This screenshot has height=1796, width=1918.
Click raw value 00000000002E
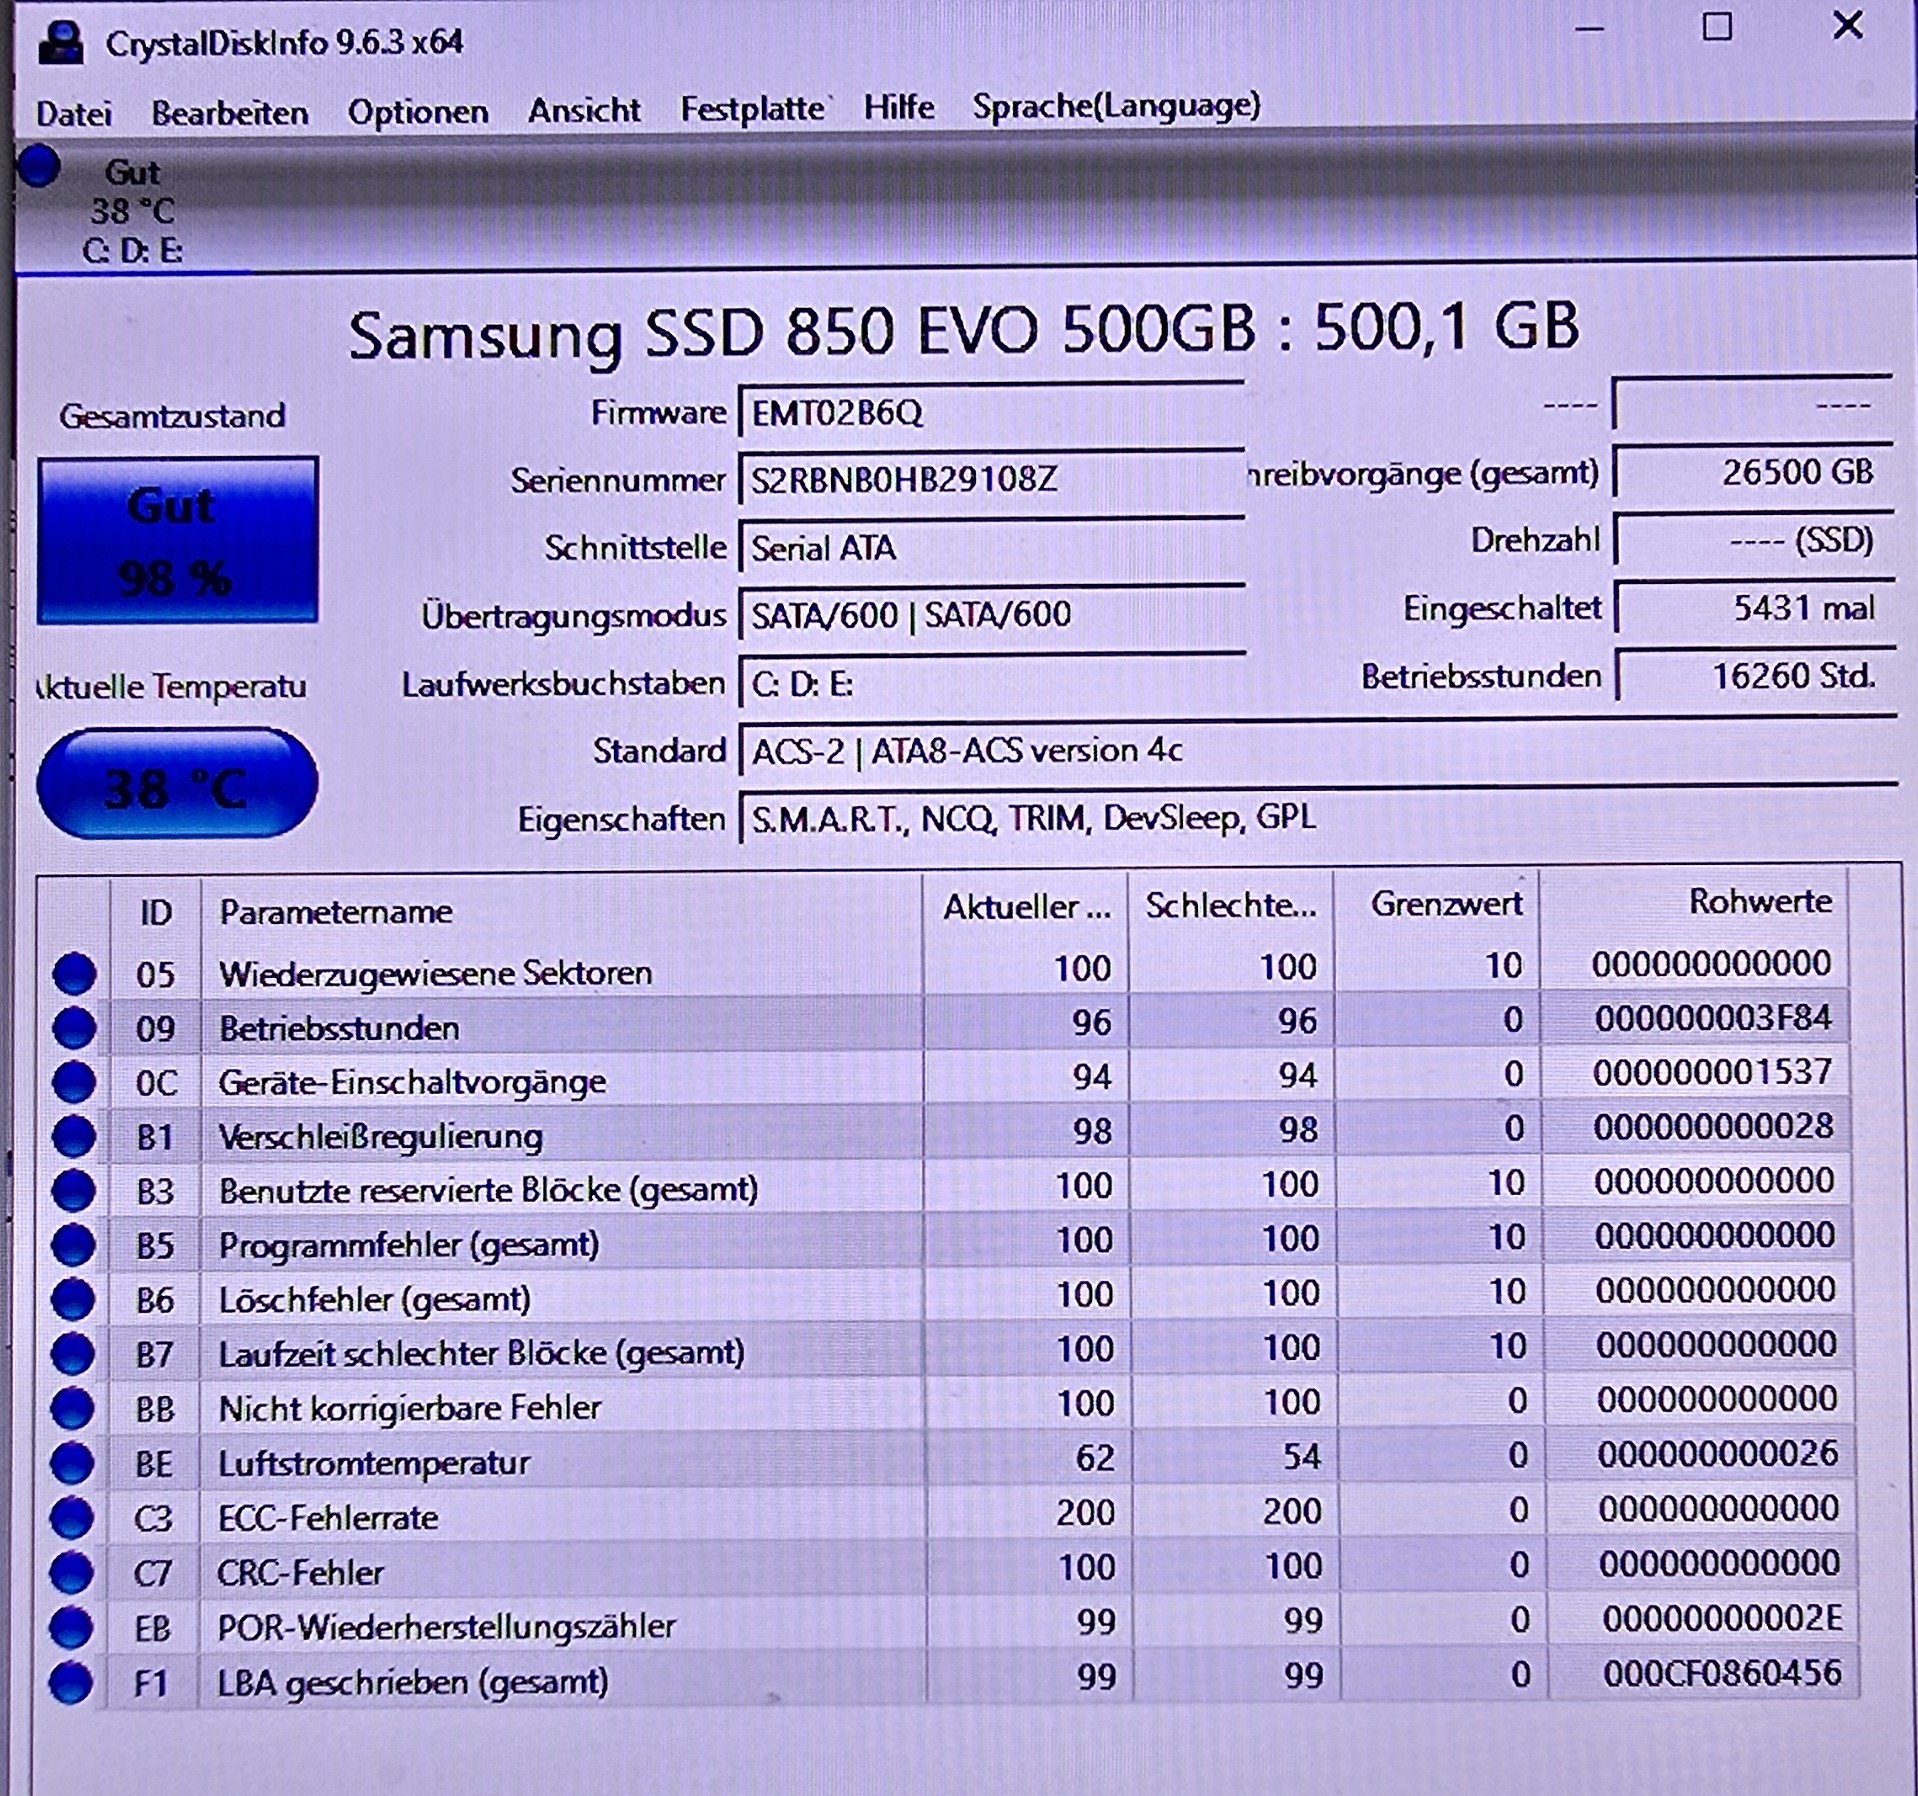(x=1722, y=1618)
